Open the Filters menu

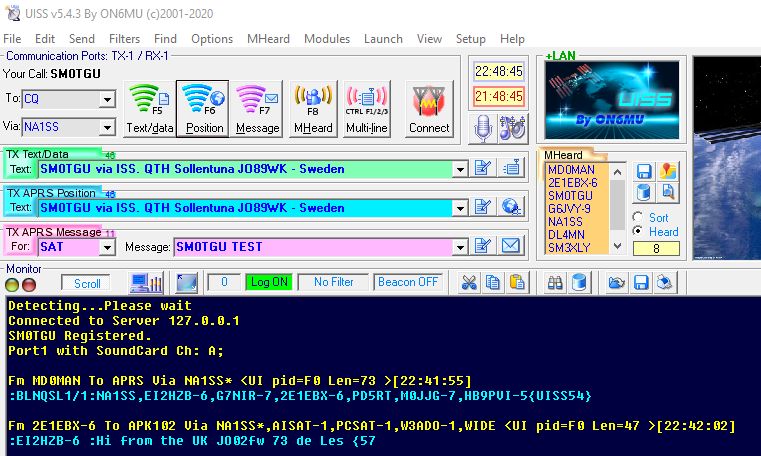124,39
